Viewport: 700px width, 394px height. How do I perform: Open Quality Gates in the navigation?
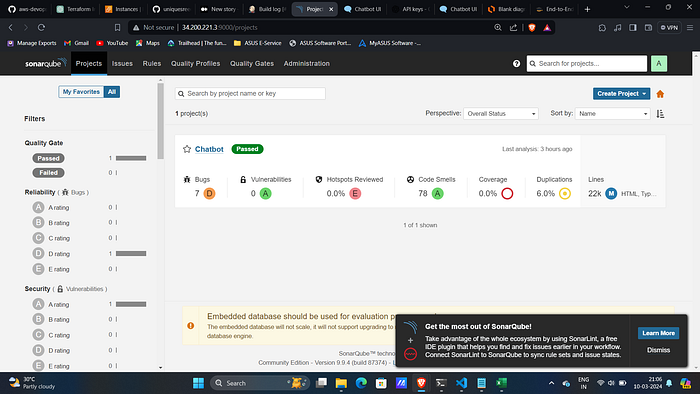252,64
